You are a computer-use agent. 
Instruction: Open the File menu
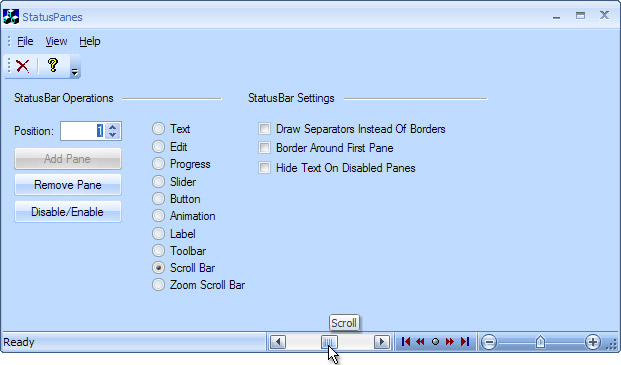coord(25,41)
